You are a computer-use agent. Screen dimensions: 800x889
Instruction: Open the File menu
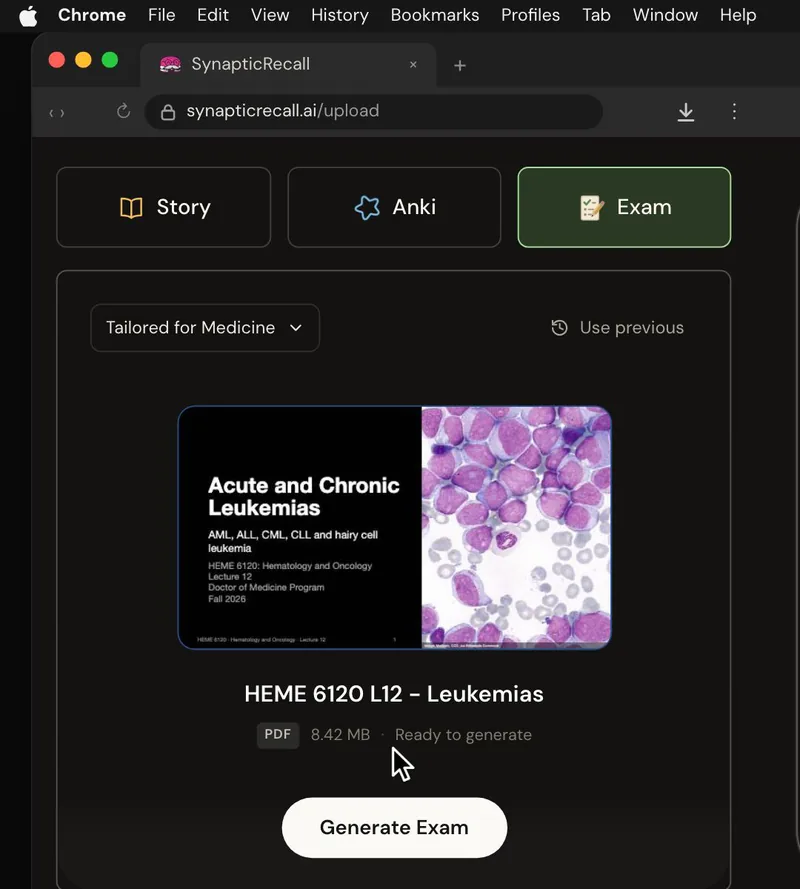pyautogui.click(x=162, y=15)
